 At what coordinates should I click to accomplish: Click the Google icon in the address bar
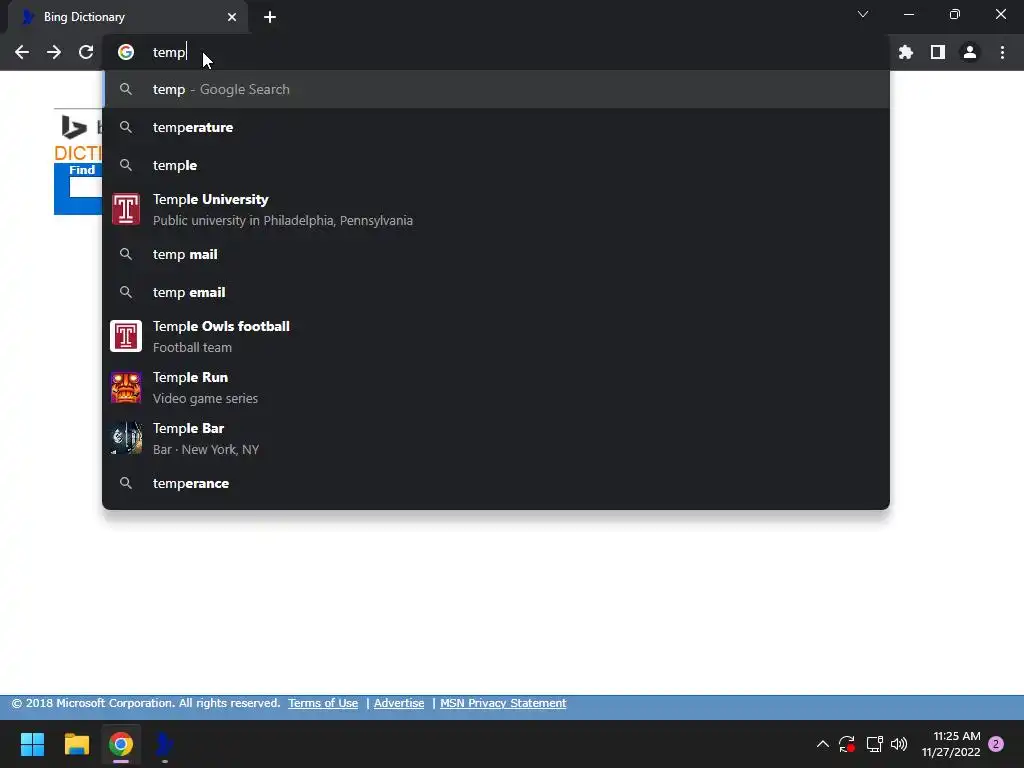[x=126, y=52]
